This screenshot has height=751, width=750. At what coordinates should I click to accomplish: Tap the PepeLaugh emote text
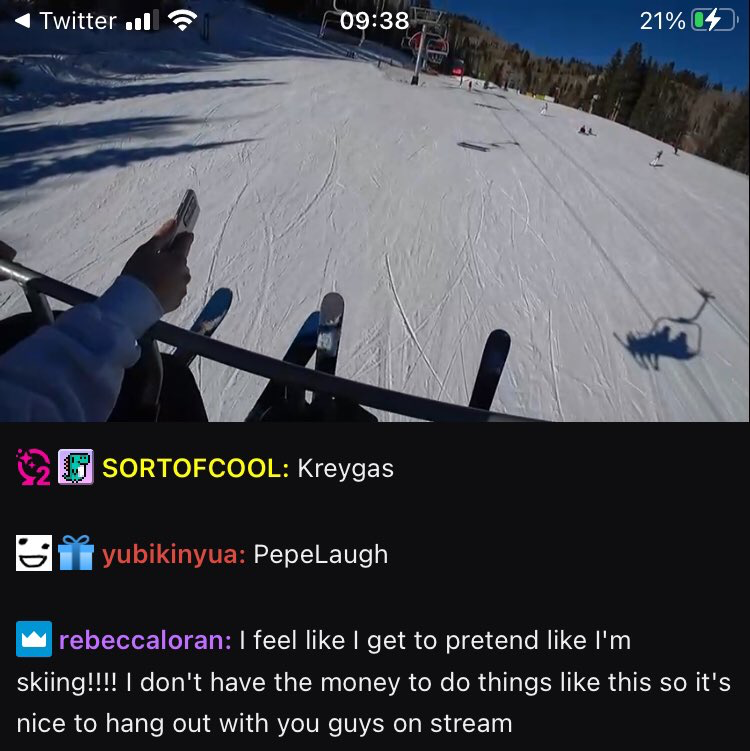point(320,555)
